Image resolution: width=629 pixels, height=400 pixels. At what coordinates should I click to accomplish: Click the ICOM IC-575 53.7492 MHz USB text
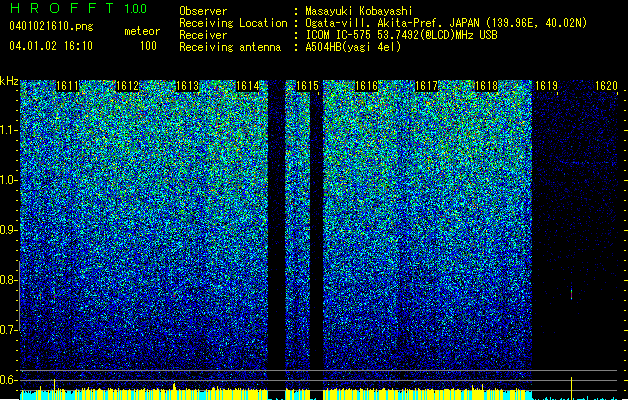click(x=402, y=35)
